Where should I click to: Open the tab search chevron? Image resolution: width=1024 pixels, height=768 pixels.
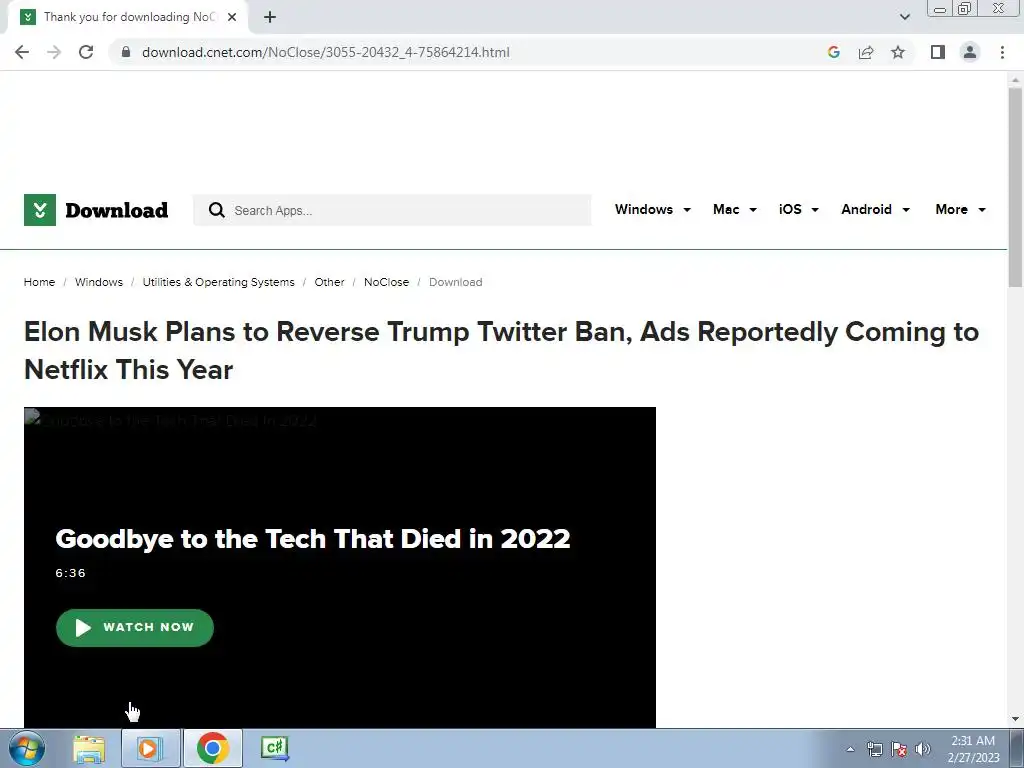tap(904, 17)
